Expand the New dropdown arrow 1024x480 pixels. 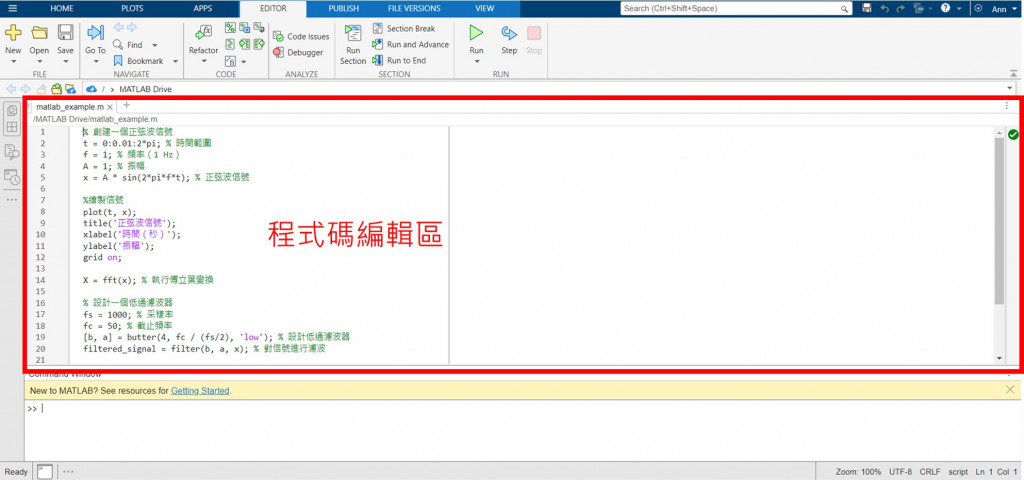coord(13,61)
